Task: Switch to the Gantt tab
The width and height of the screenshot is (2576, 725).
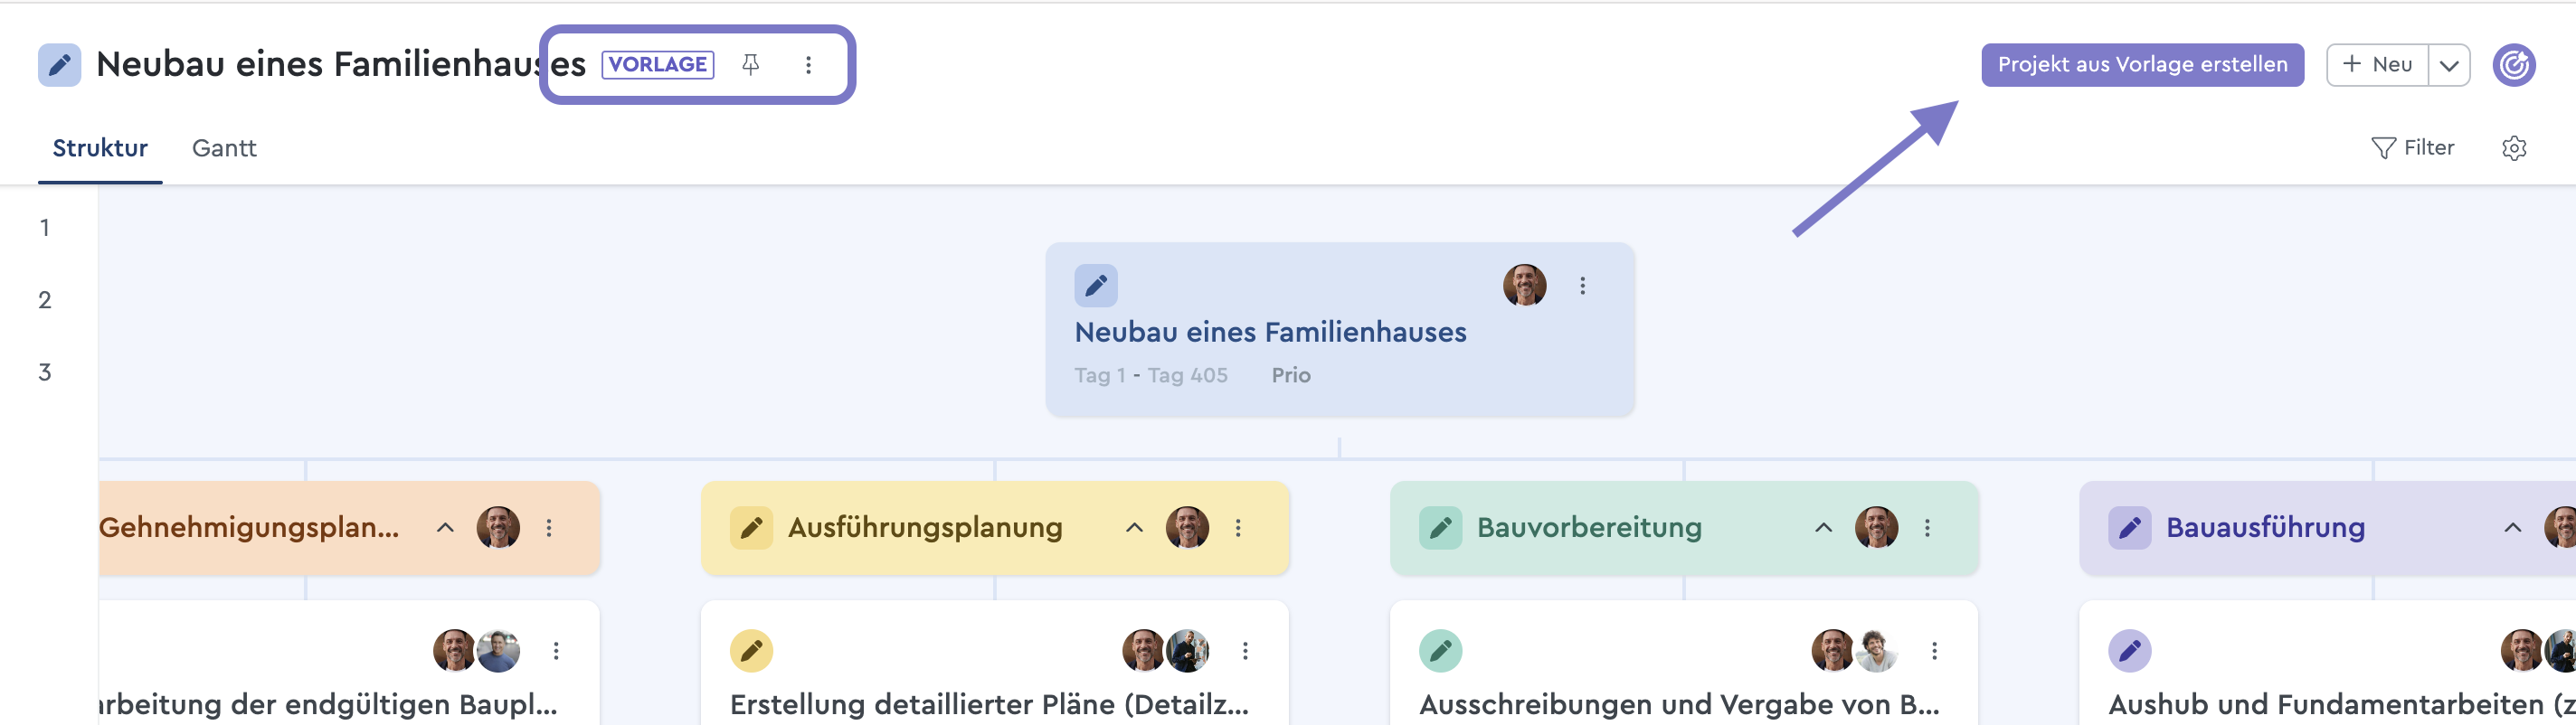Action: (x=224, y=148)
